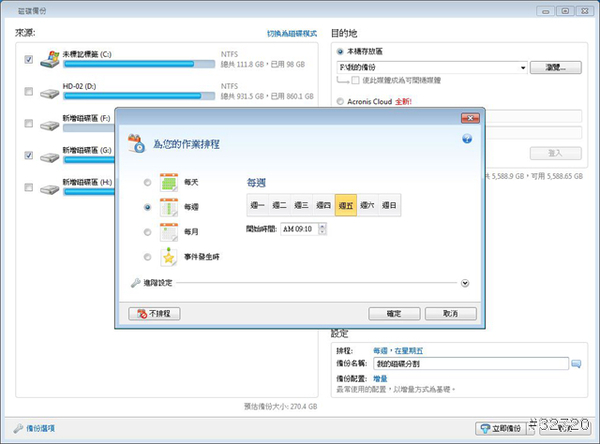Open the blue help question mark icon
600x444 pixels.
[x=467, y=139]
